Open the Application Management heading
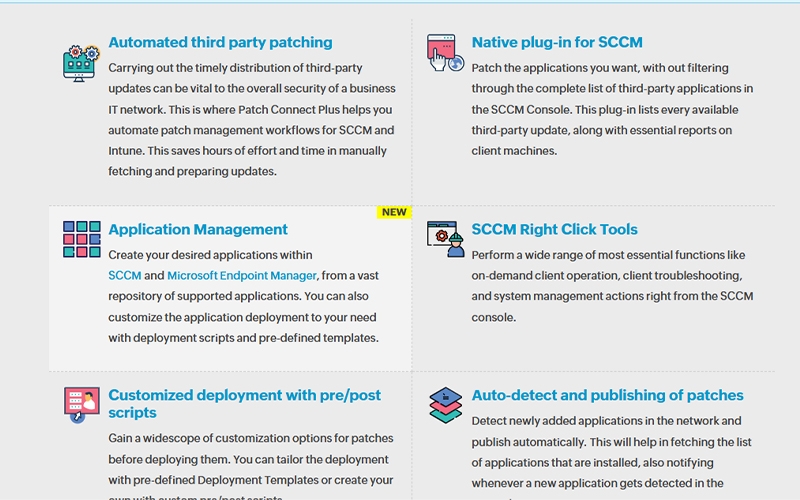800x500 pixels. point(198,229)
